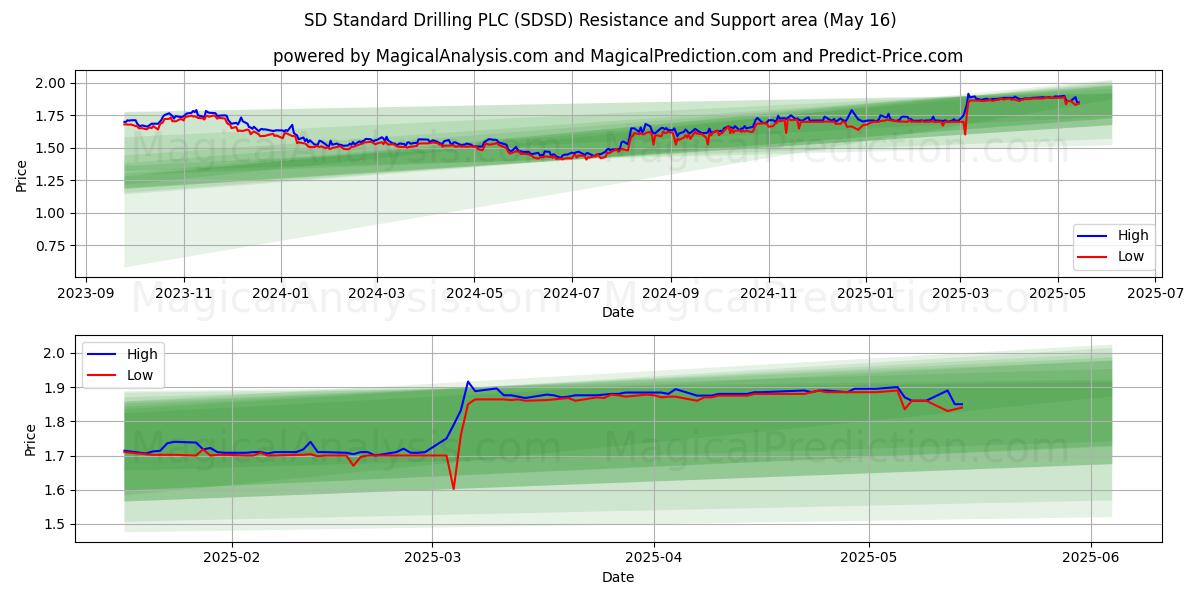Click the bottom chart x-axis label '2025-04'

tap(654, 559)
